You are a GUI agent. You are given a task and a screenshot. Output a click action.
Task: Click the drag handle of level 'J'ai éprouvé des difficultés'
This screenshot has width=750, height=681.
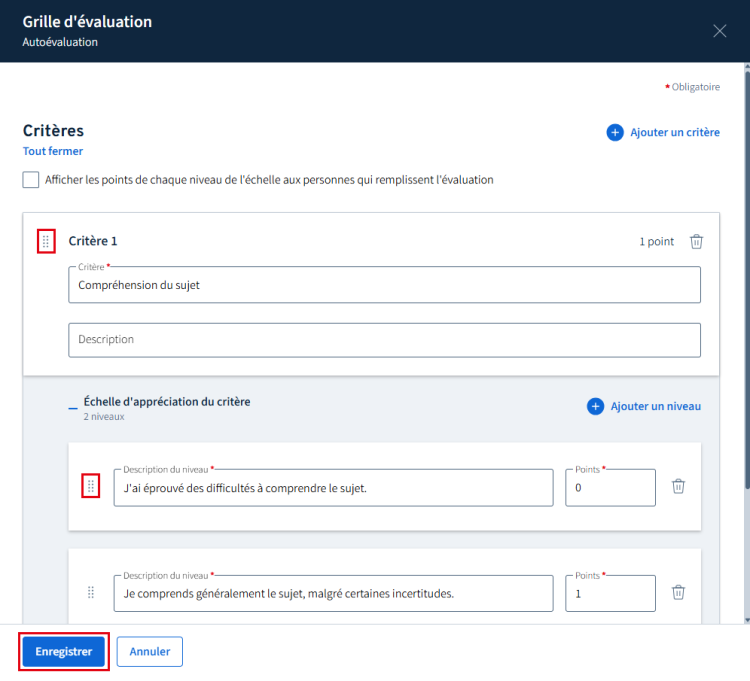(x=90, y=486)
